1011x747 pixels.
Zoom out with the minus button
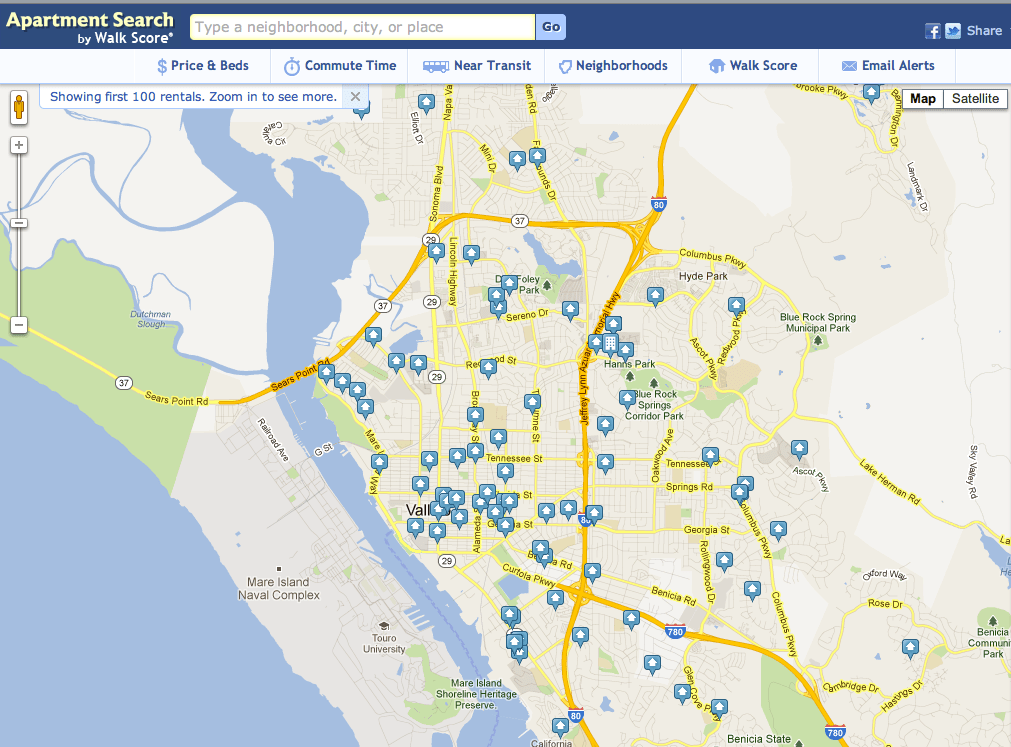(x=19, y=325)
